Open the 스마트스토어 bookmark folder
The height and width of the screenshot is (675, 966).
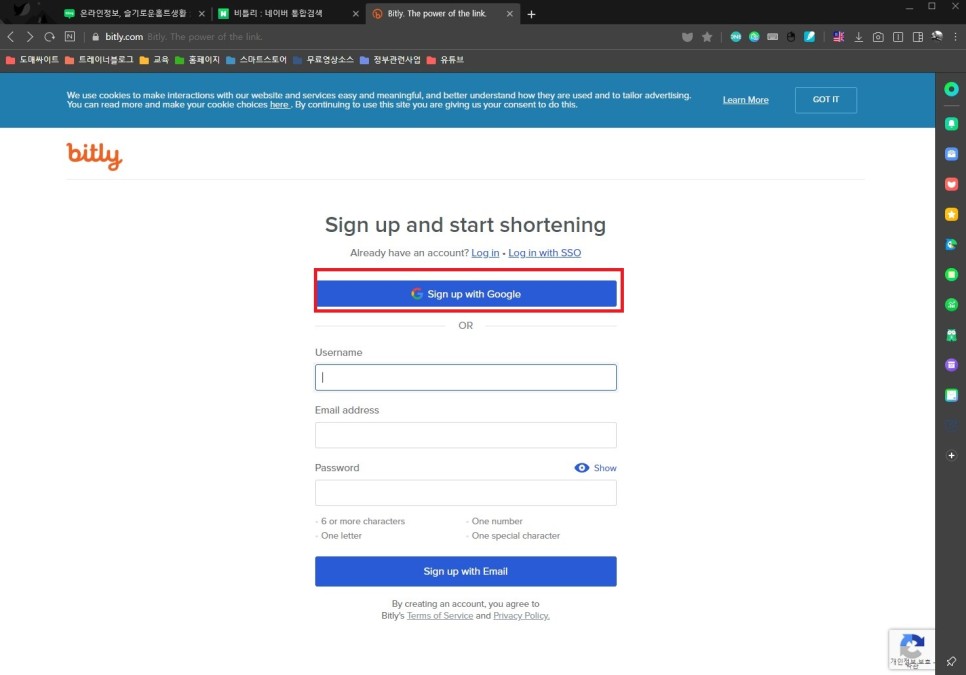(256, 60)
